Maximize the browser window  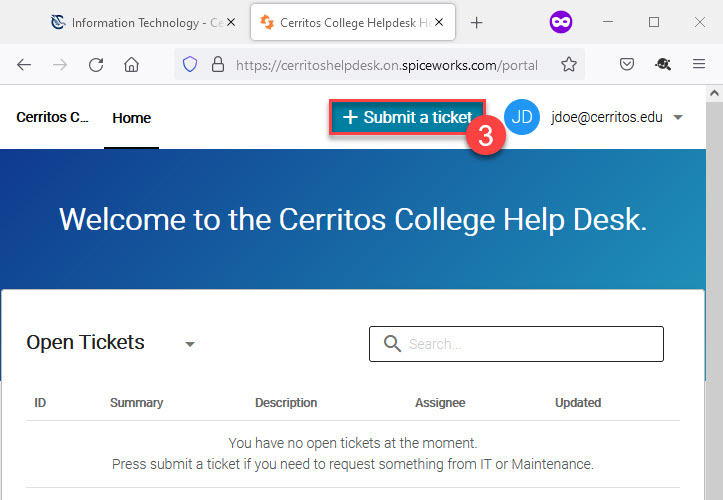(x=653, y=22)
